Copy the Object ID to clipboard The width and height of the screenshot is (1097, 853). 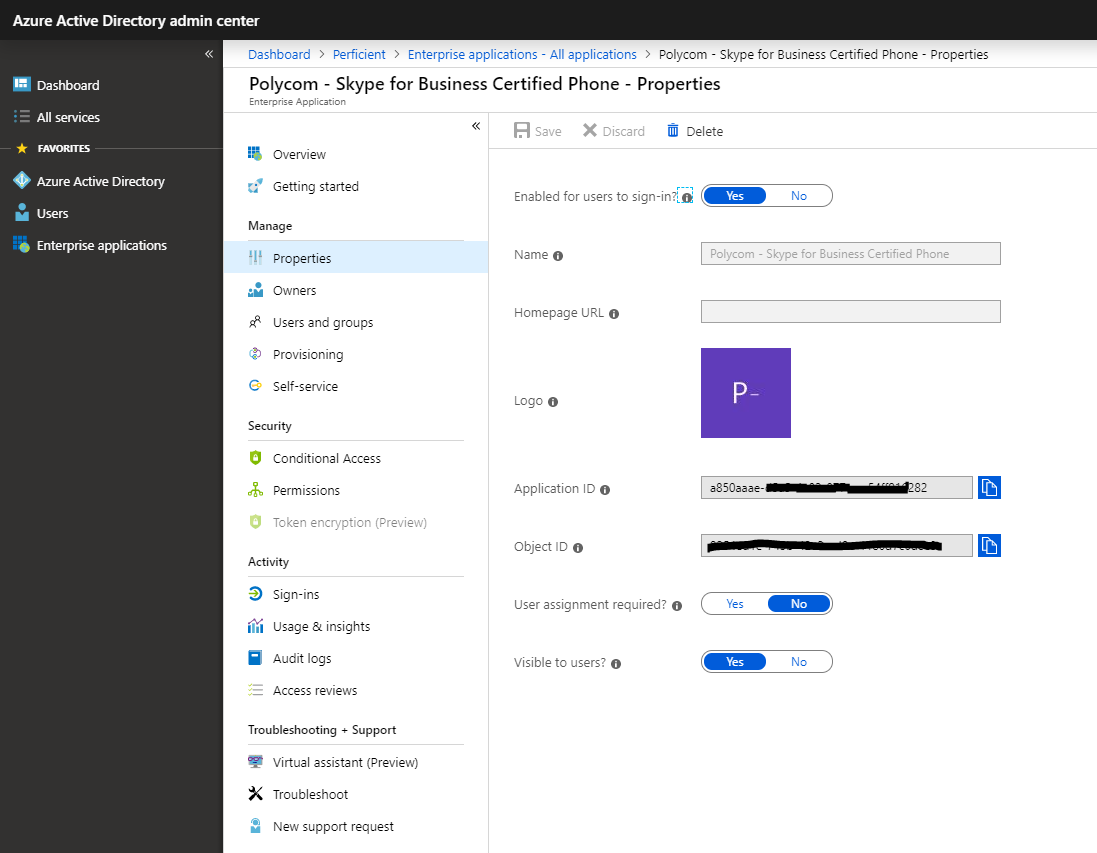click(989, 545)
